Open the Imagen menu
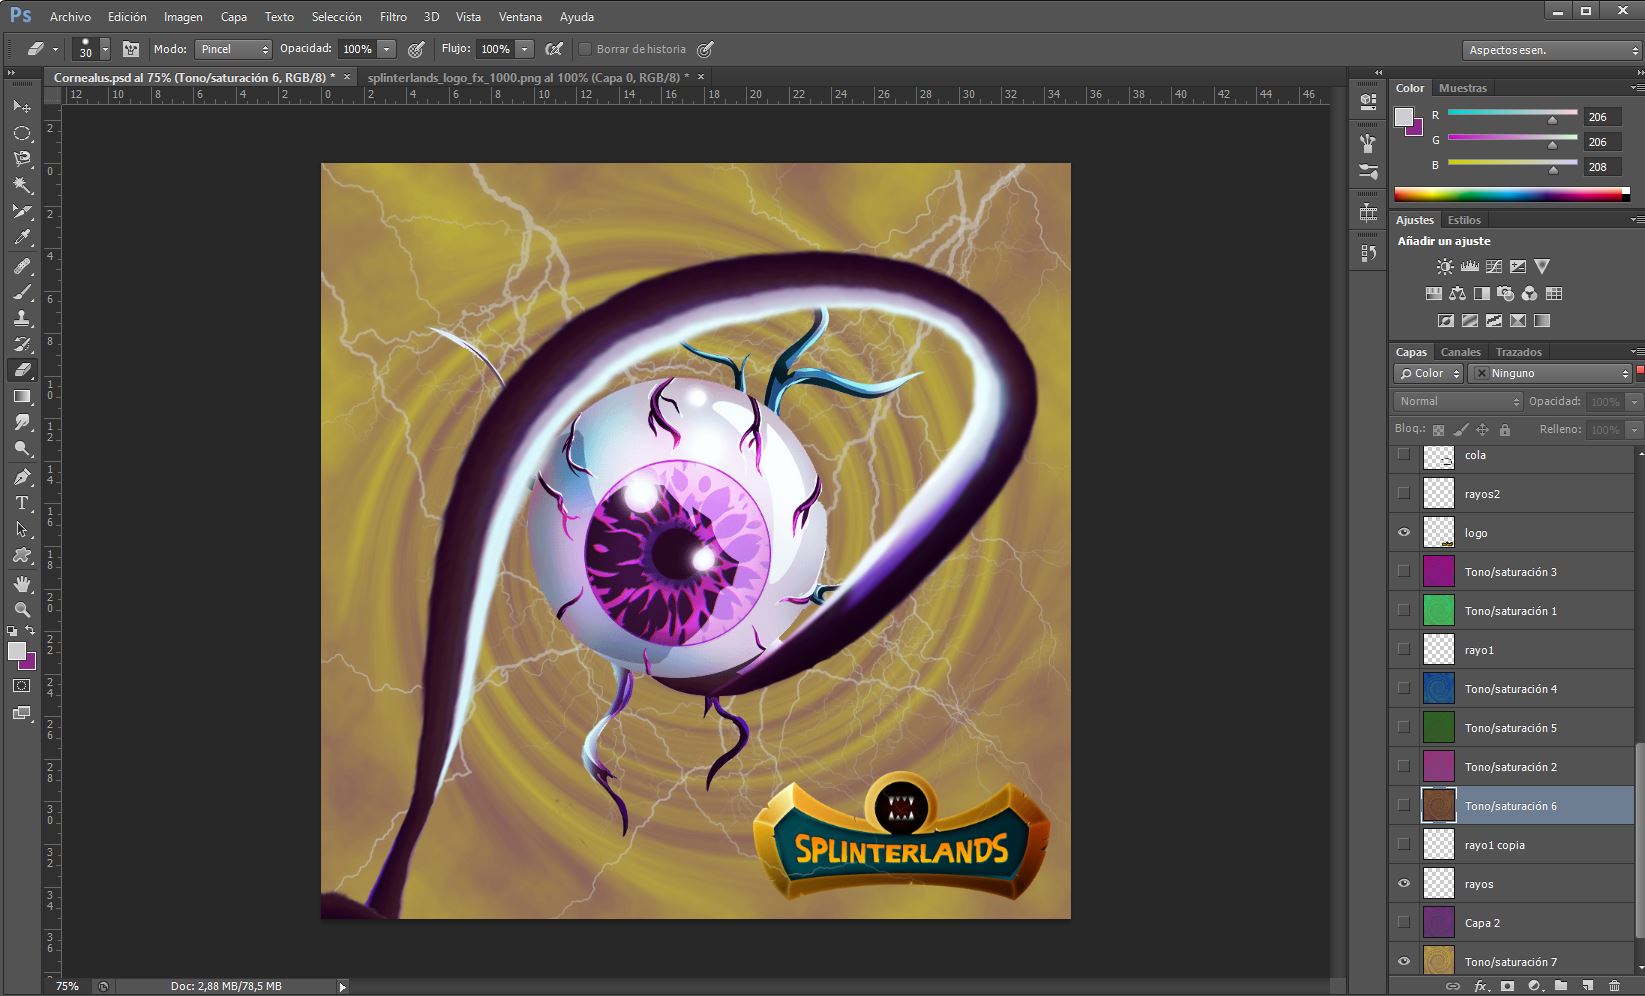Screen dimensions: 1645x996 183,17
